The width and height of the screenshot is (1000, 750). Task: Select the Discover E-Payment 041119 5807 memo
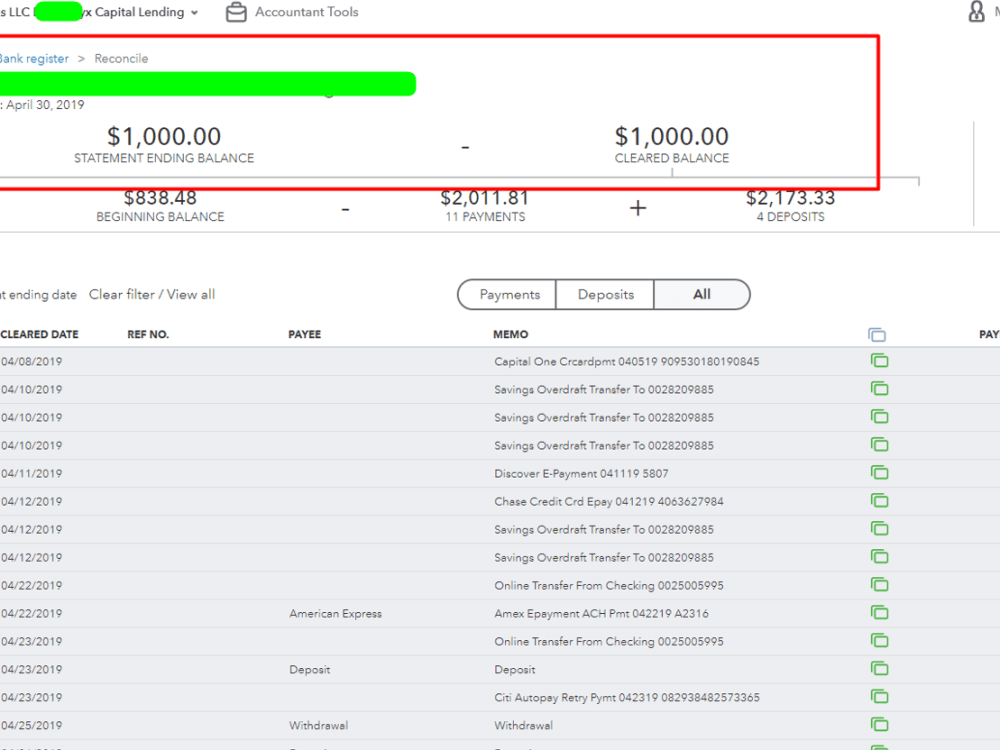click(581, 474)
